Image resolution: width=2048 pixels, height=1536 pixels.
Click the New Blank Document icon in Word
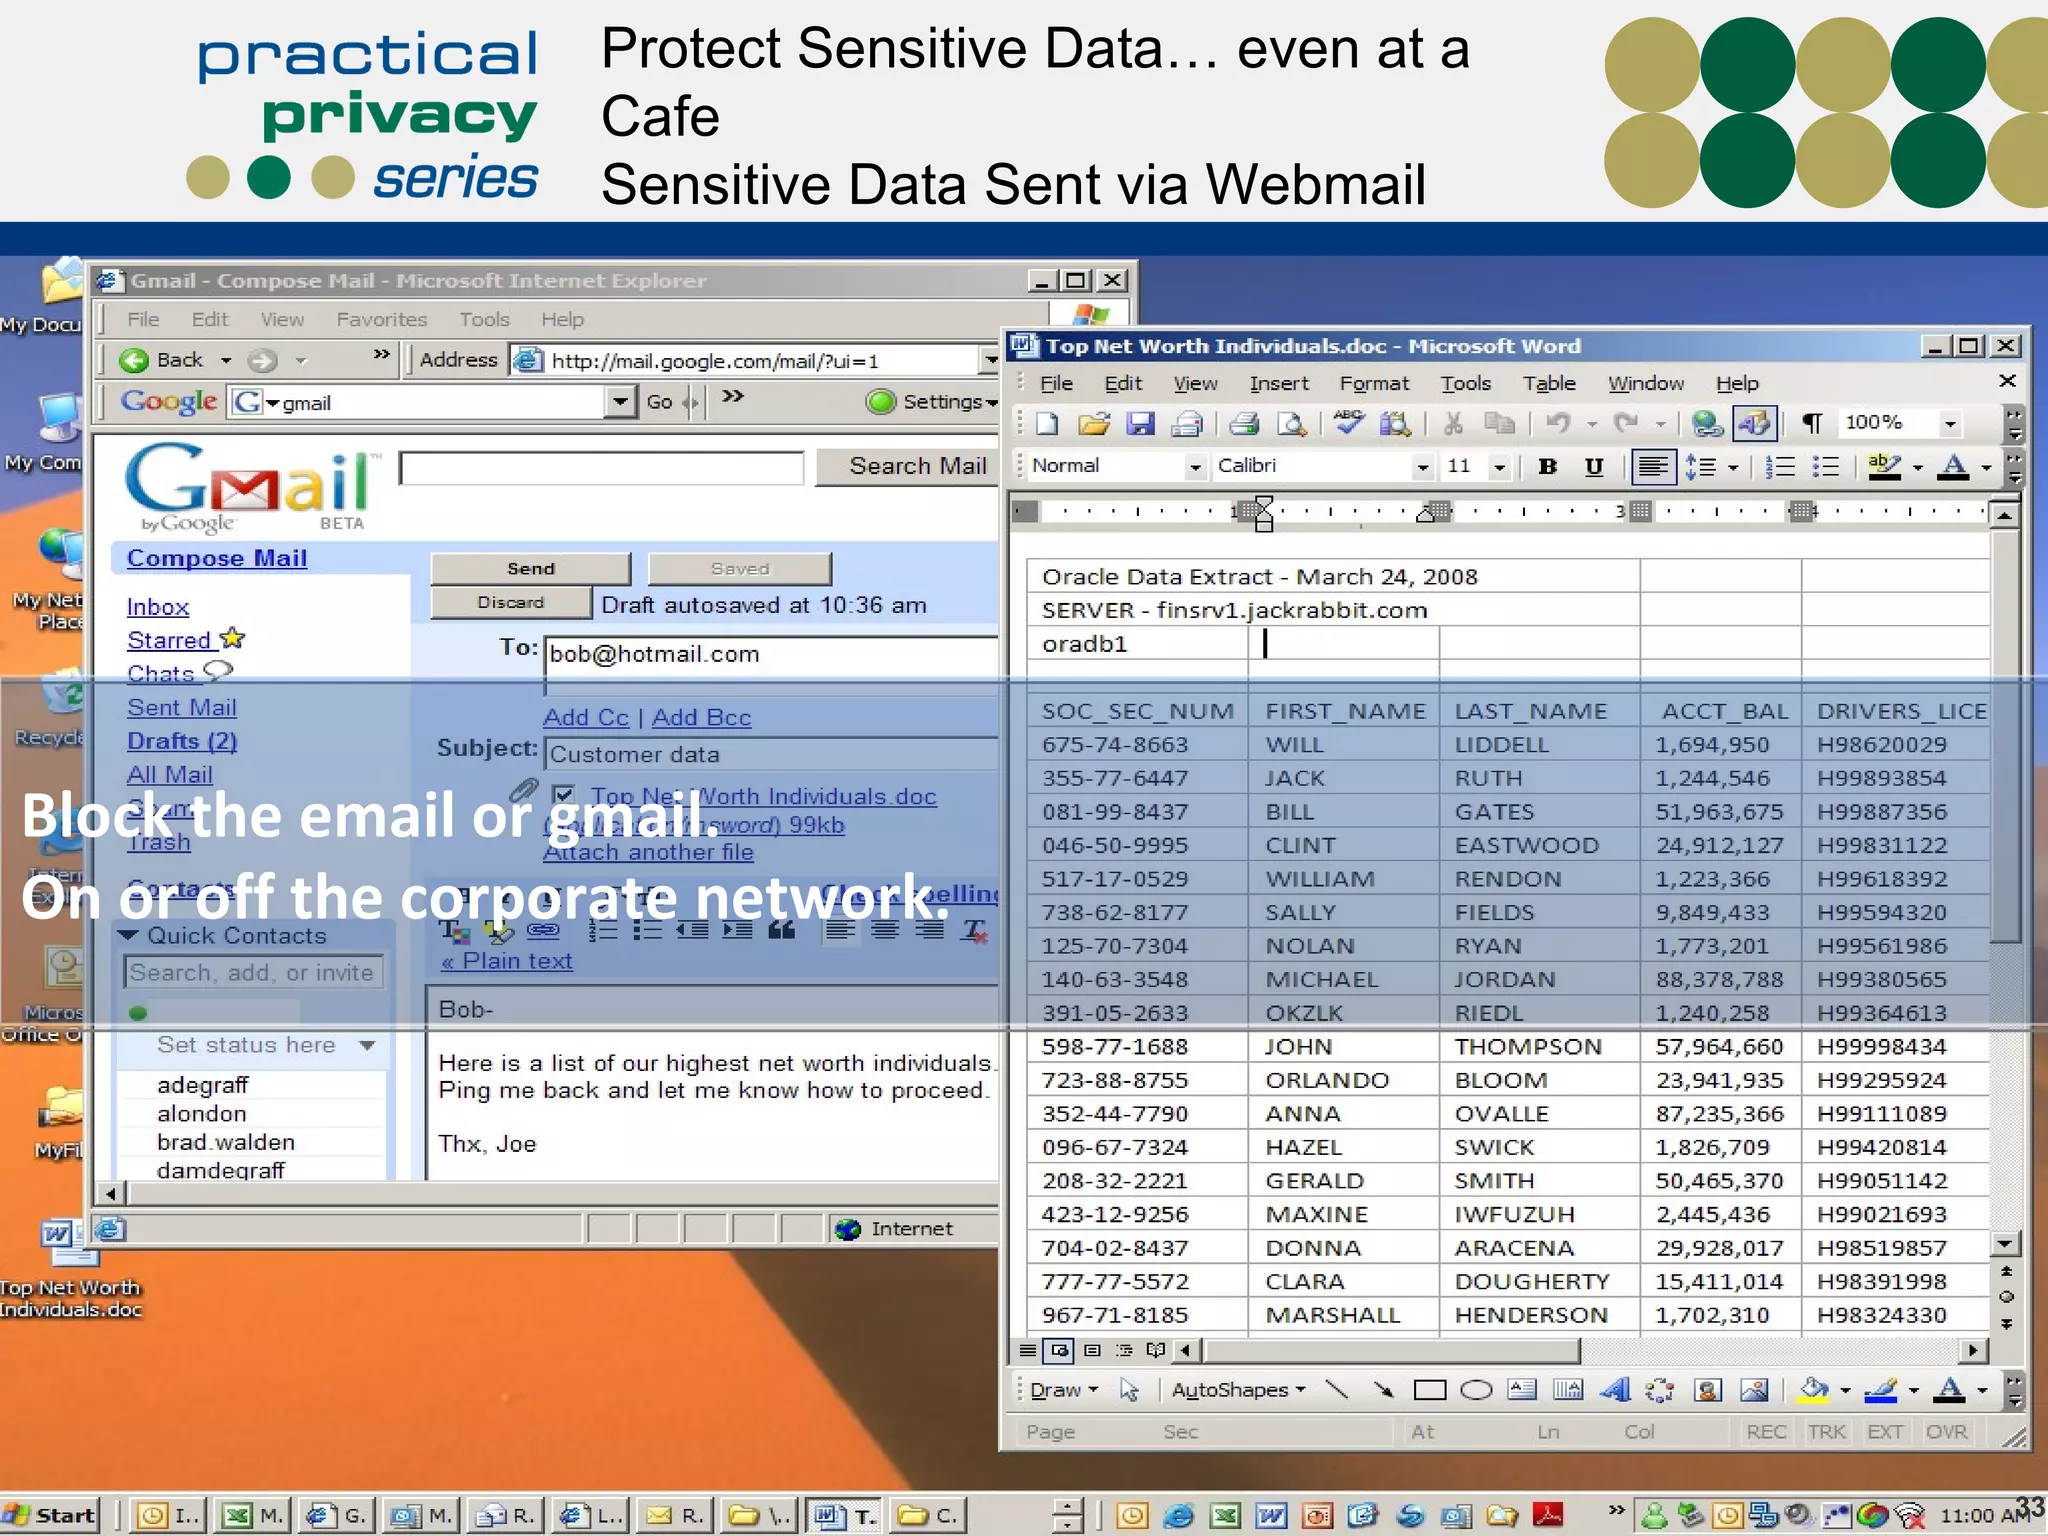click(x=1047, y=424)
